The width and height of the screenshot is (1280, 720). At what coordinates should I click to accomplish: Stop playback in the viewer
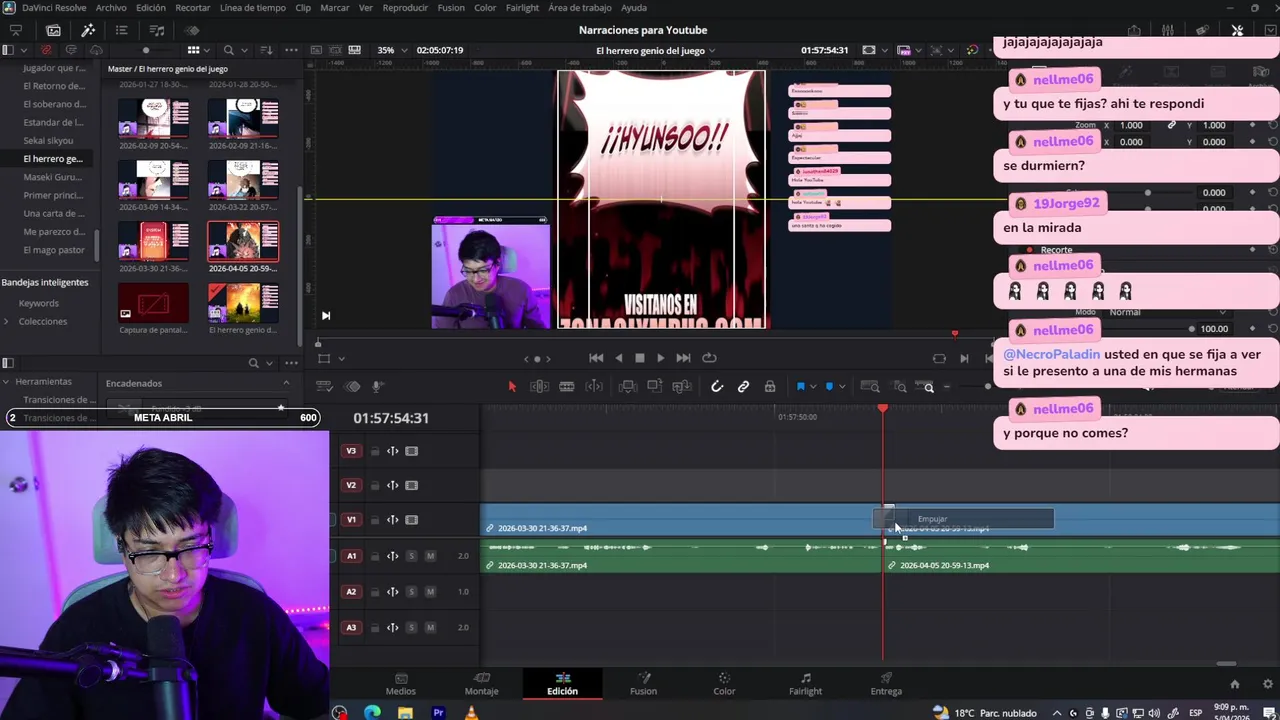point(640,358)
